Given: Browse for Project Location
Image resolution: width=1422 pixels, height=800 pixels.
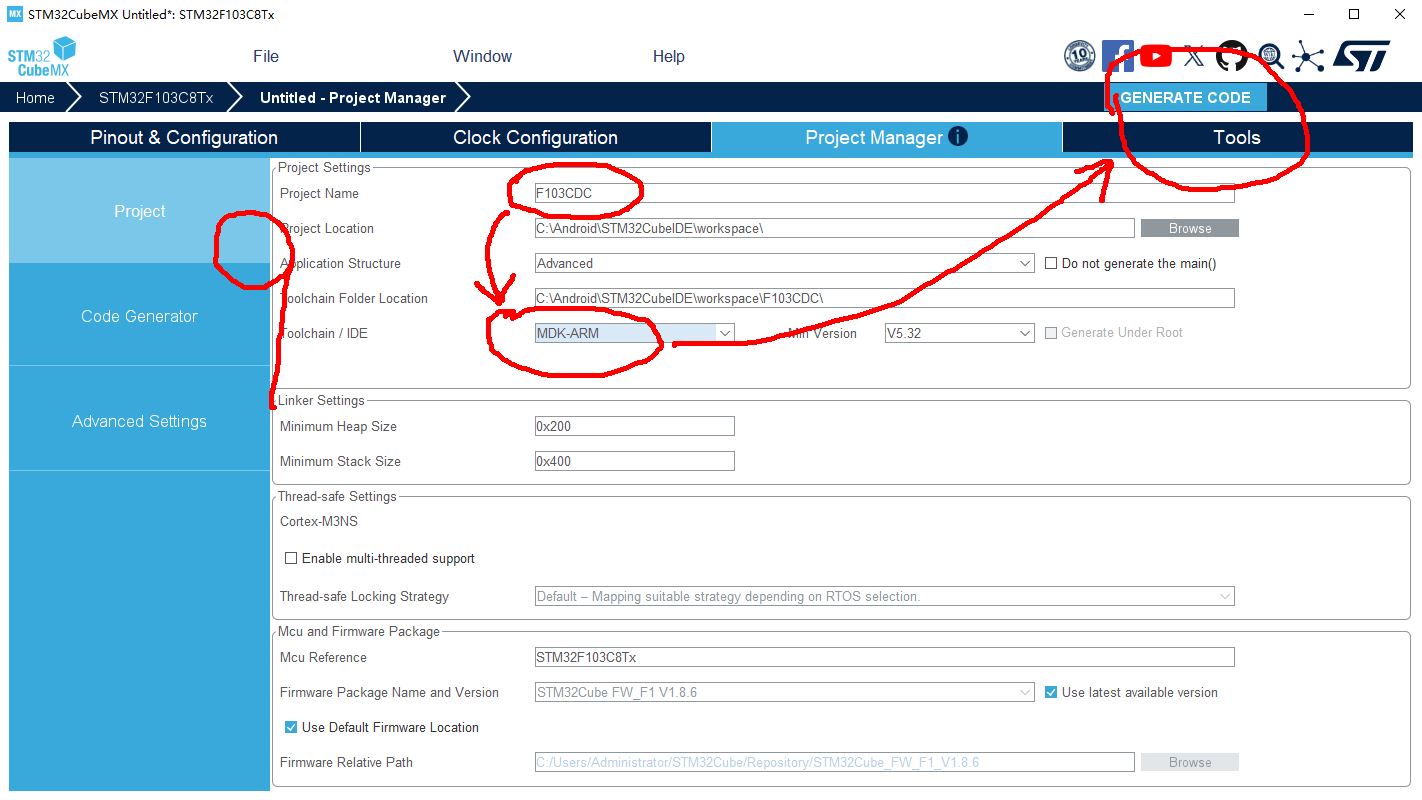Looking at the screenshot, I should [1190, 228].
